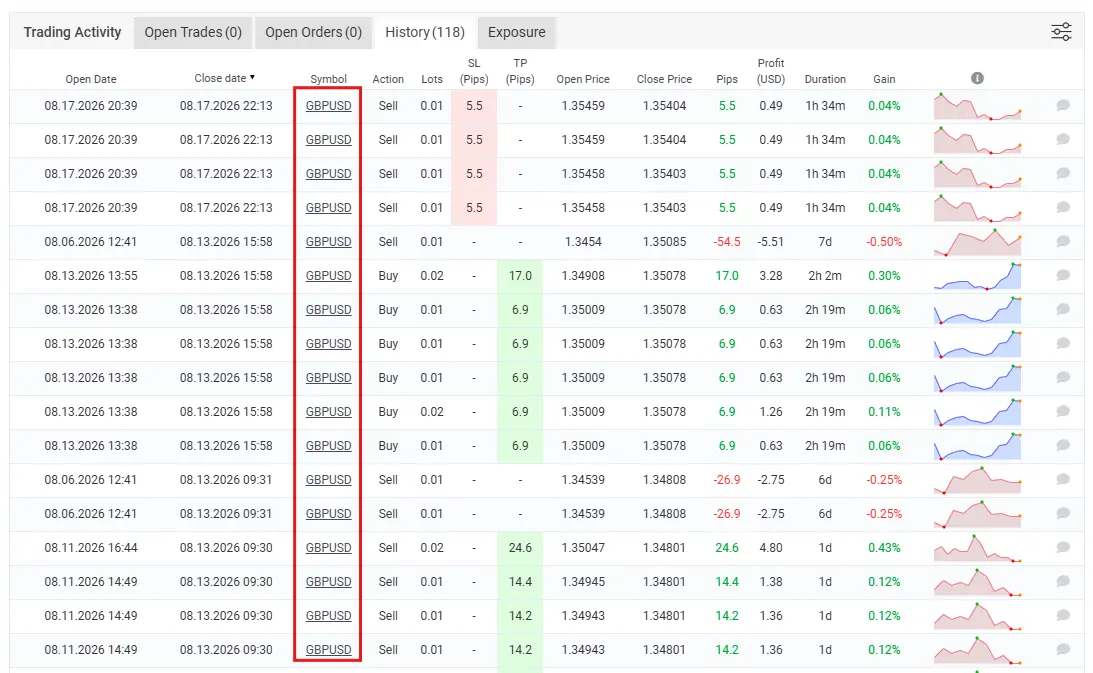Sort by the Profit (USD) column header

pos(771,71)
